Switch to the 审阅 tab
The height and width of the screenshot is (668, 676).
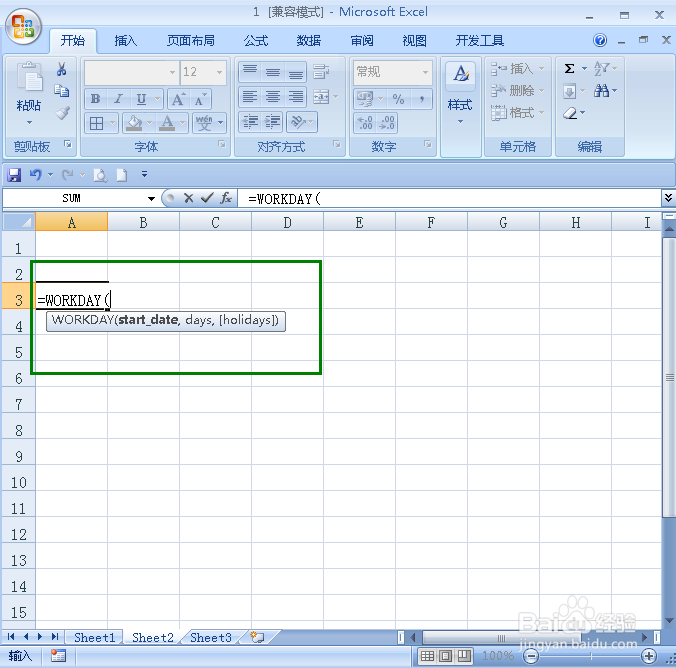point(362,41)
